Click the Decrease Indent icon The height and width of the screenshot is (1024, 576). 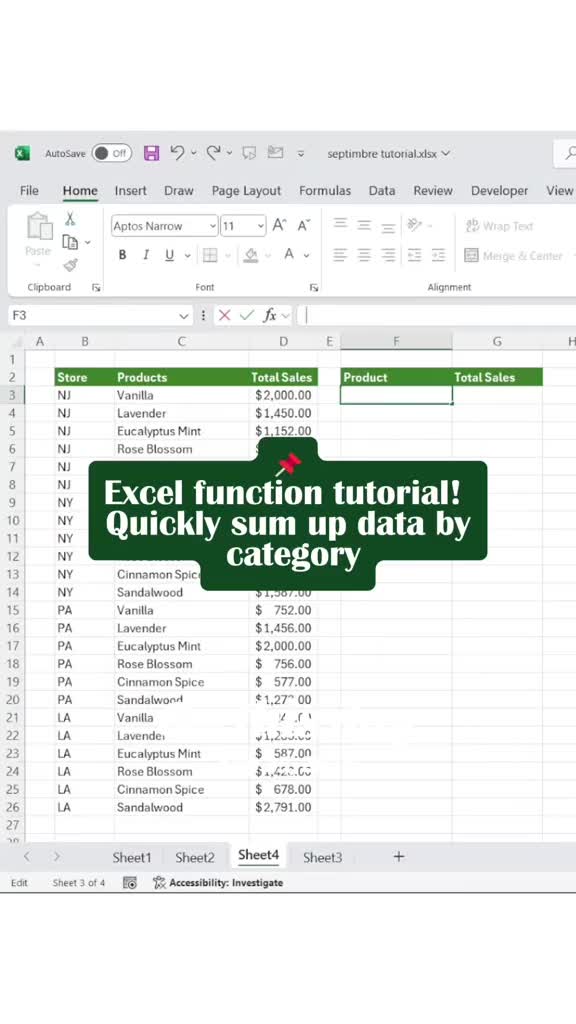(x=415, y=255)
